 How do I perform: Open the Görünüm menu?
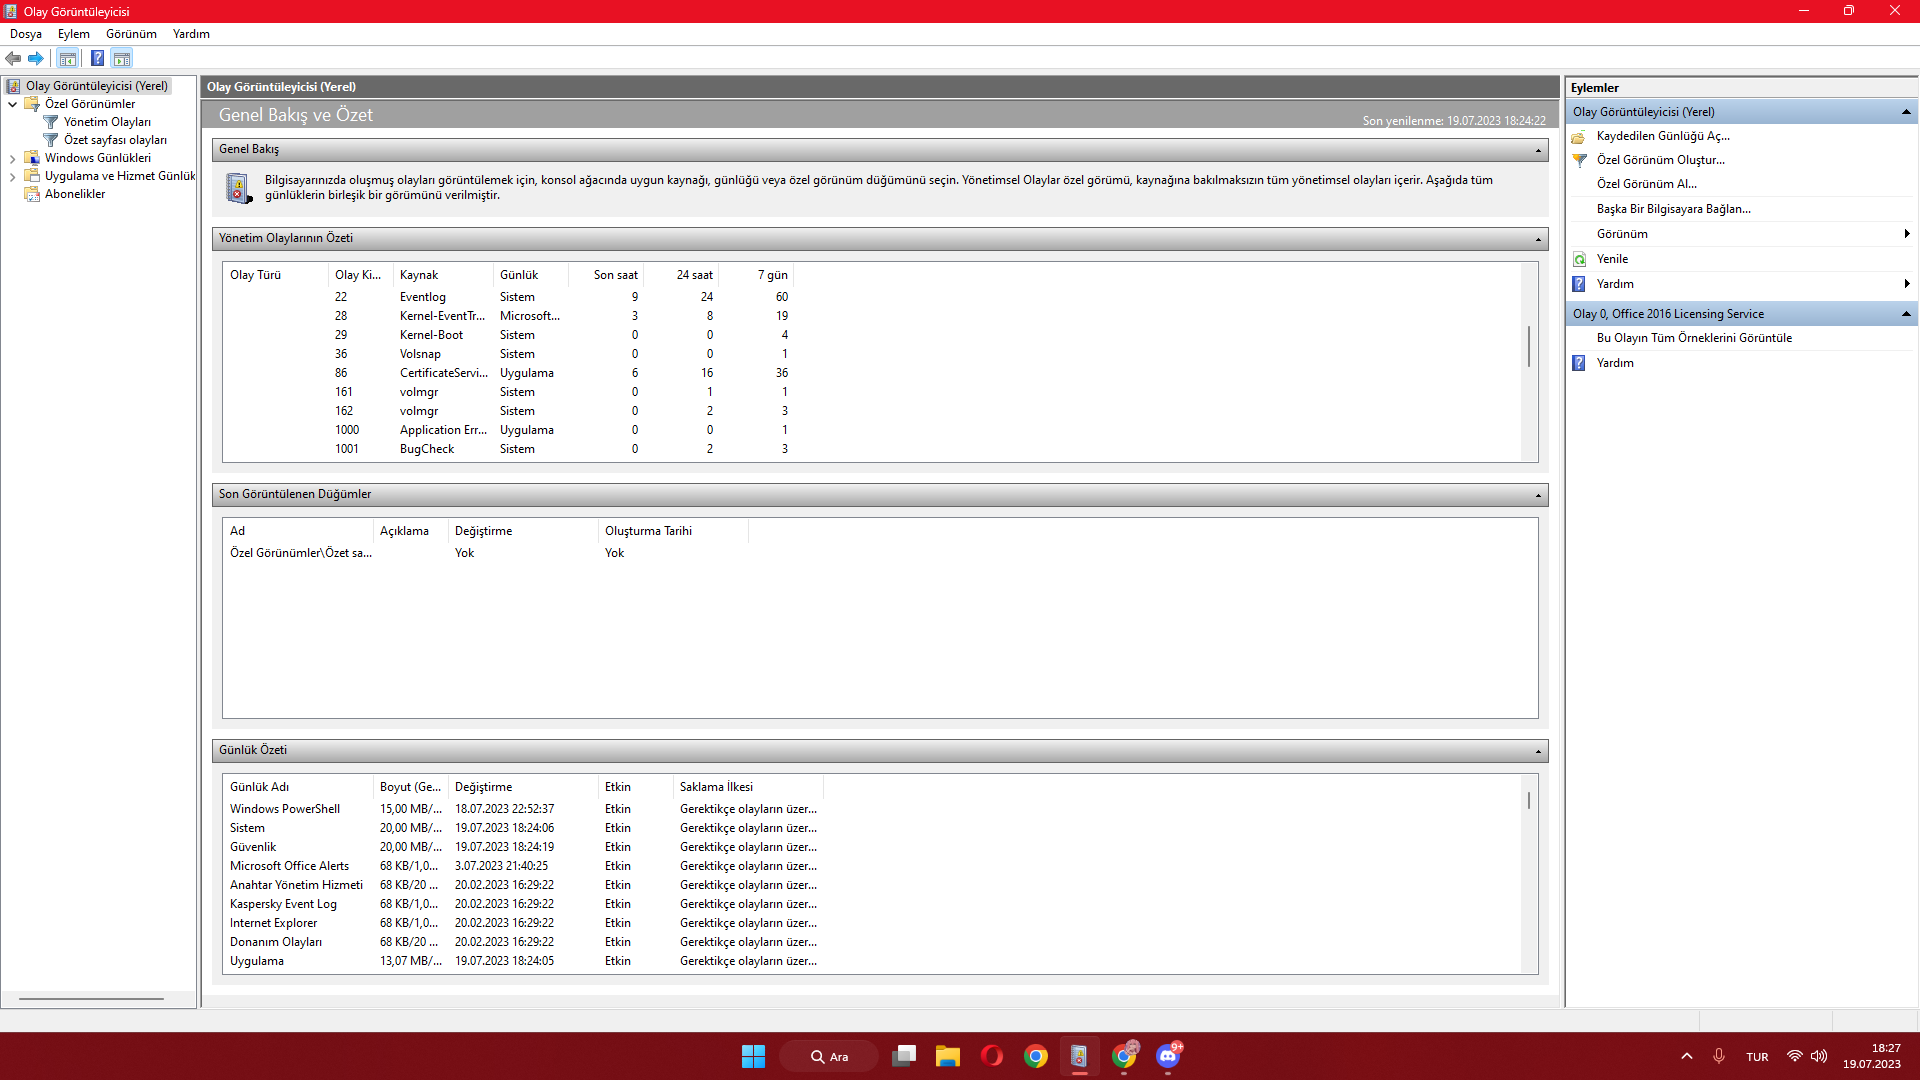(131, 34)
